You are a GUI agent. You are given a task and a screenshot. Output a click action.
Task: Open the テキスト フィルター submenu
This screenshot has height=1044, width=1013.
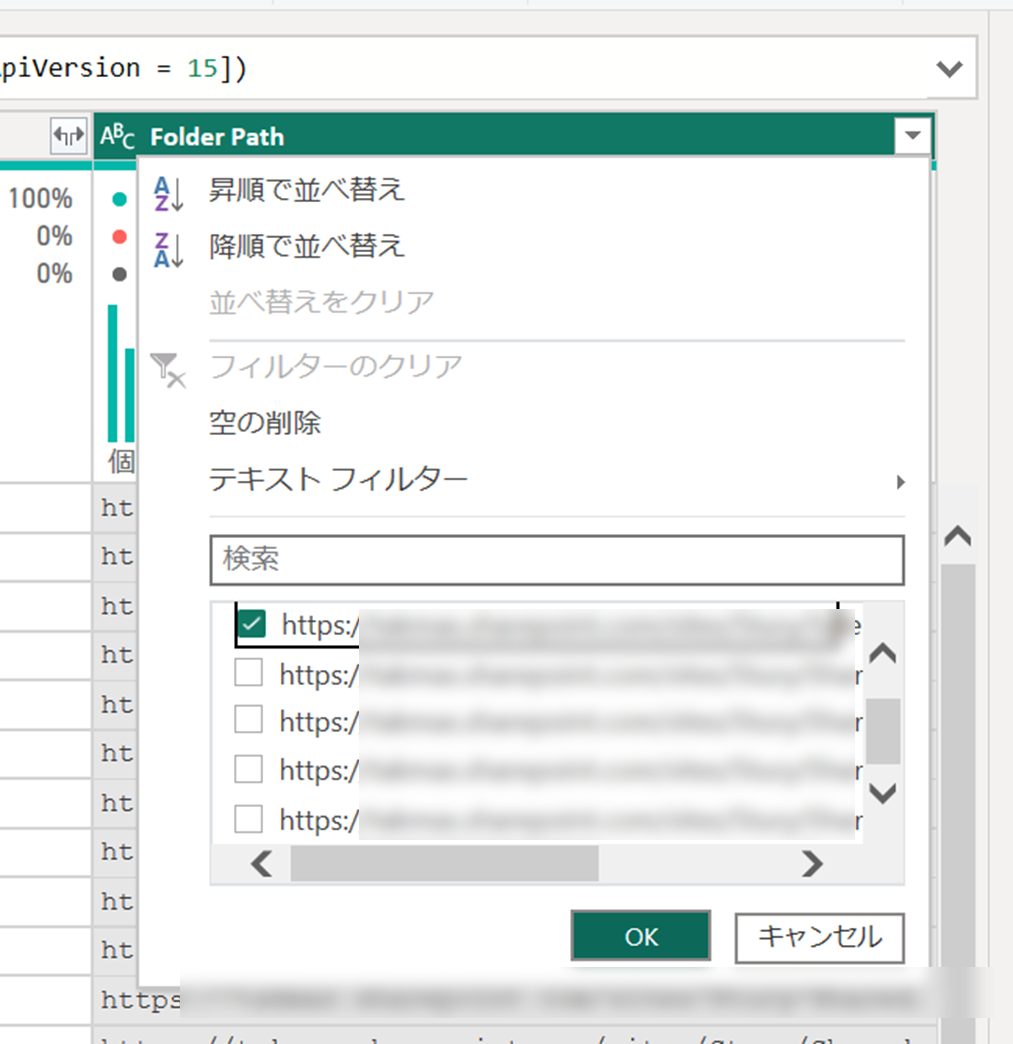557,479
